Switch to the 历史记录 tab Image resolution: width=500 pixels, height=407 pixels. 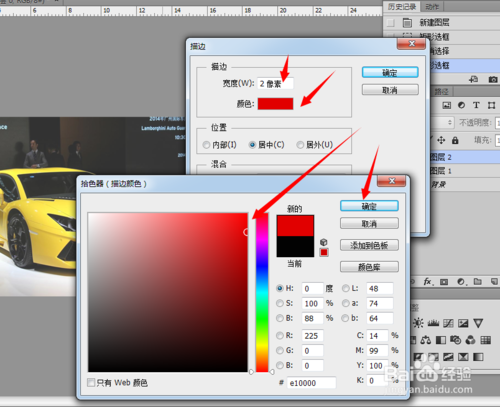coord(402,7)
